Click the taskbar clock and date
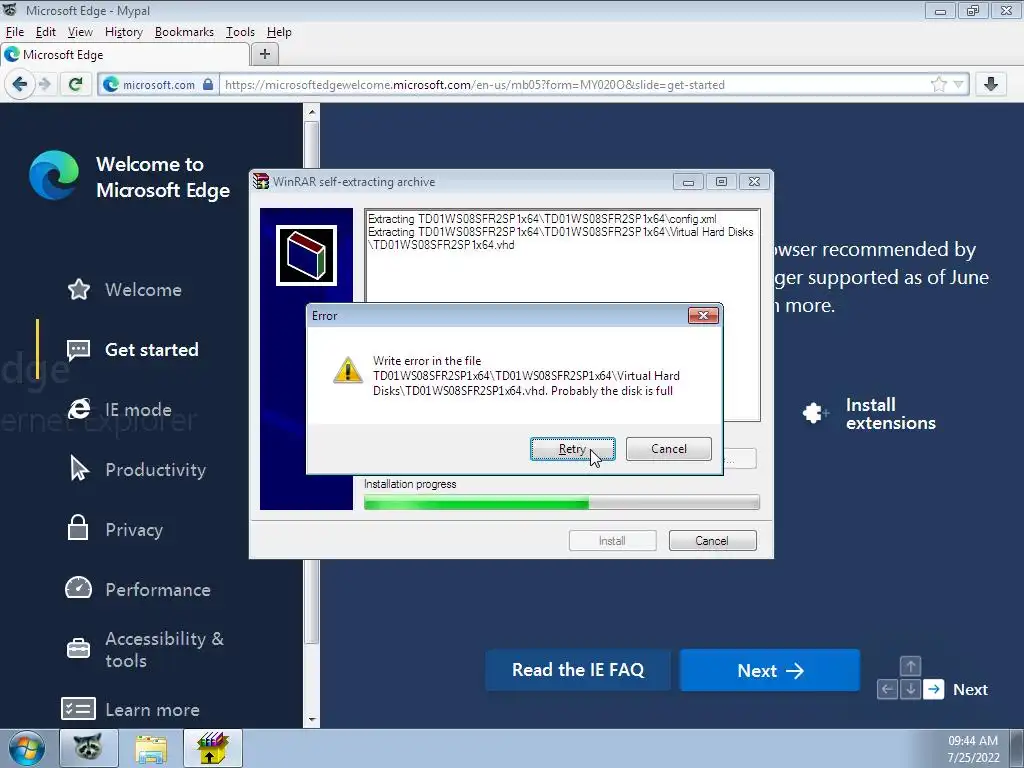The image size is (1024, 768). point(973,749)
